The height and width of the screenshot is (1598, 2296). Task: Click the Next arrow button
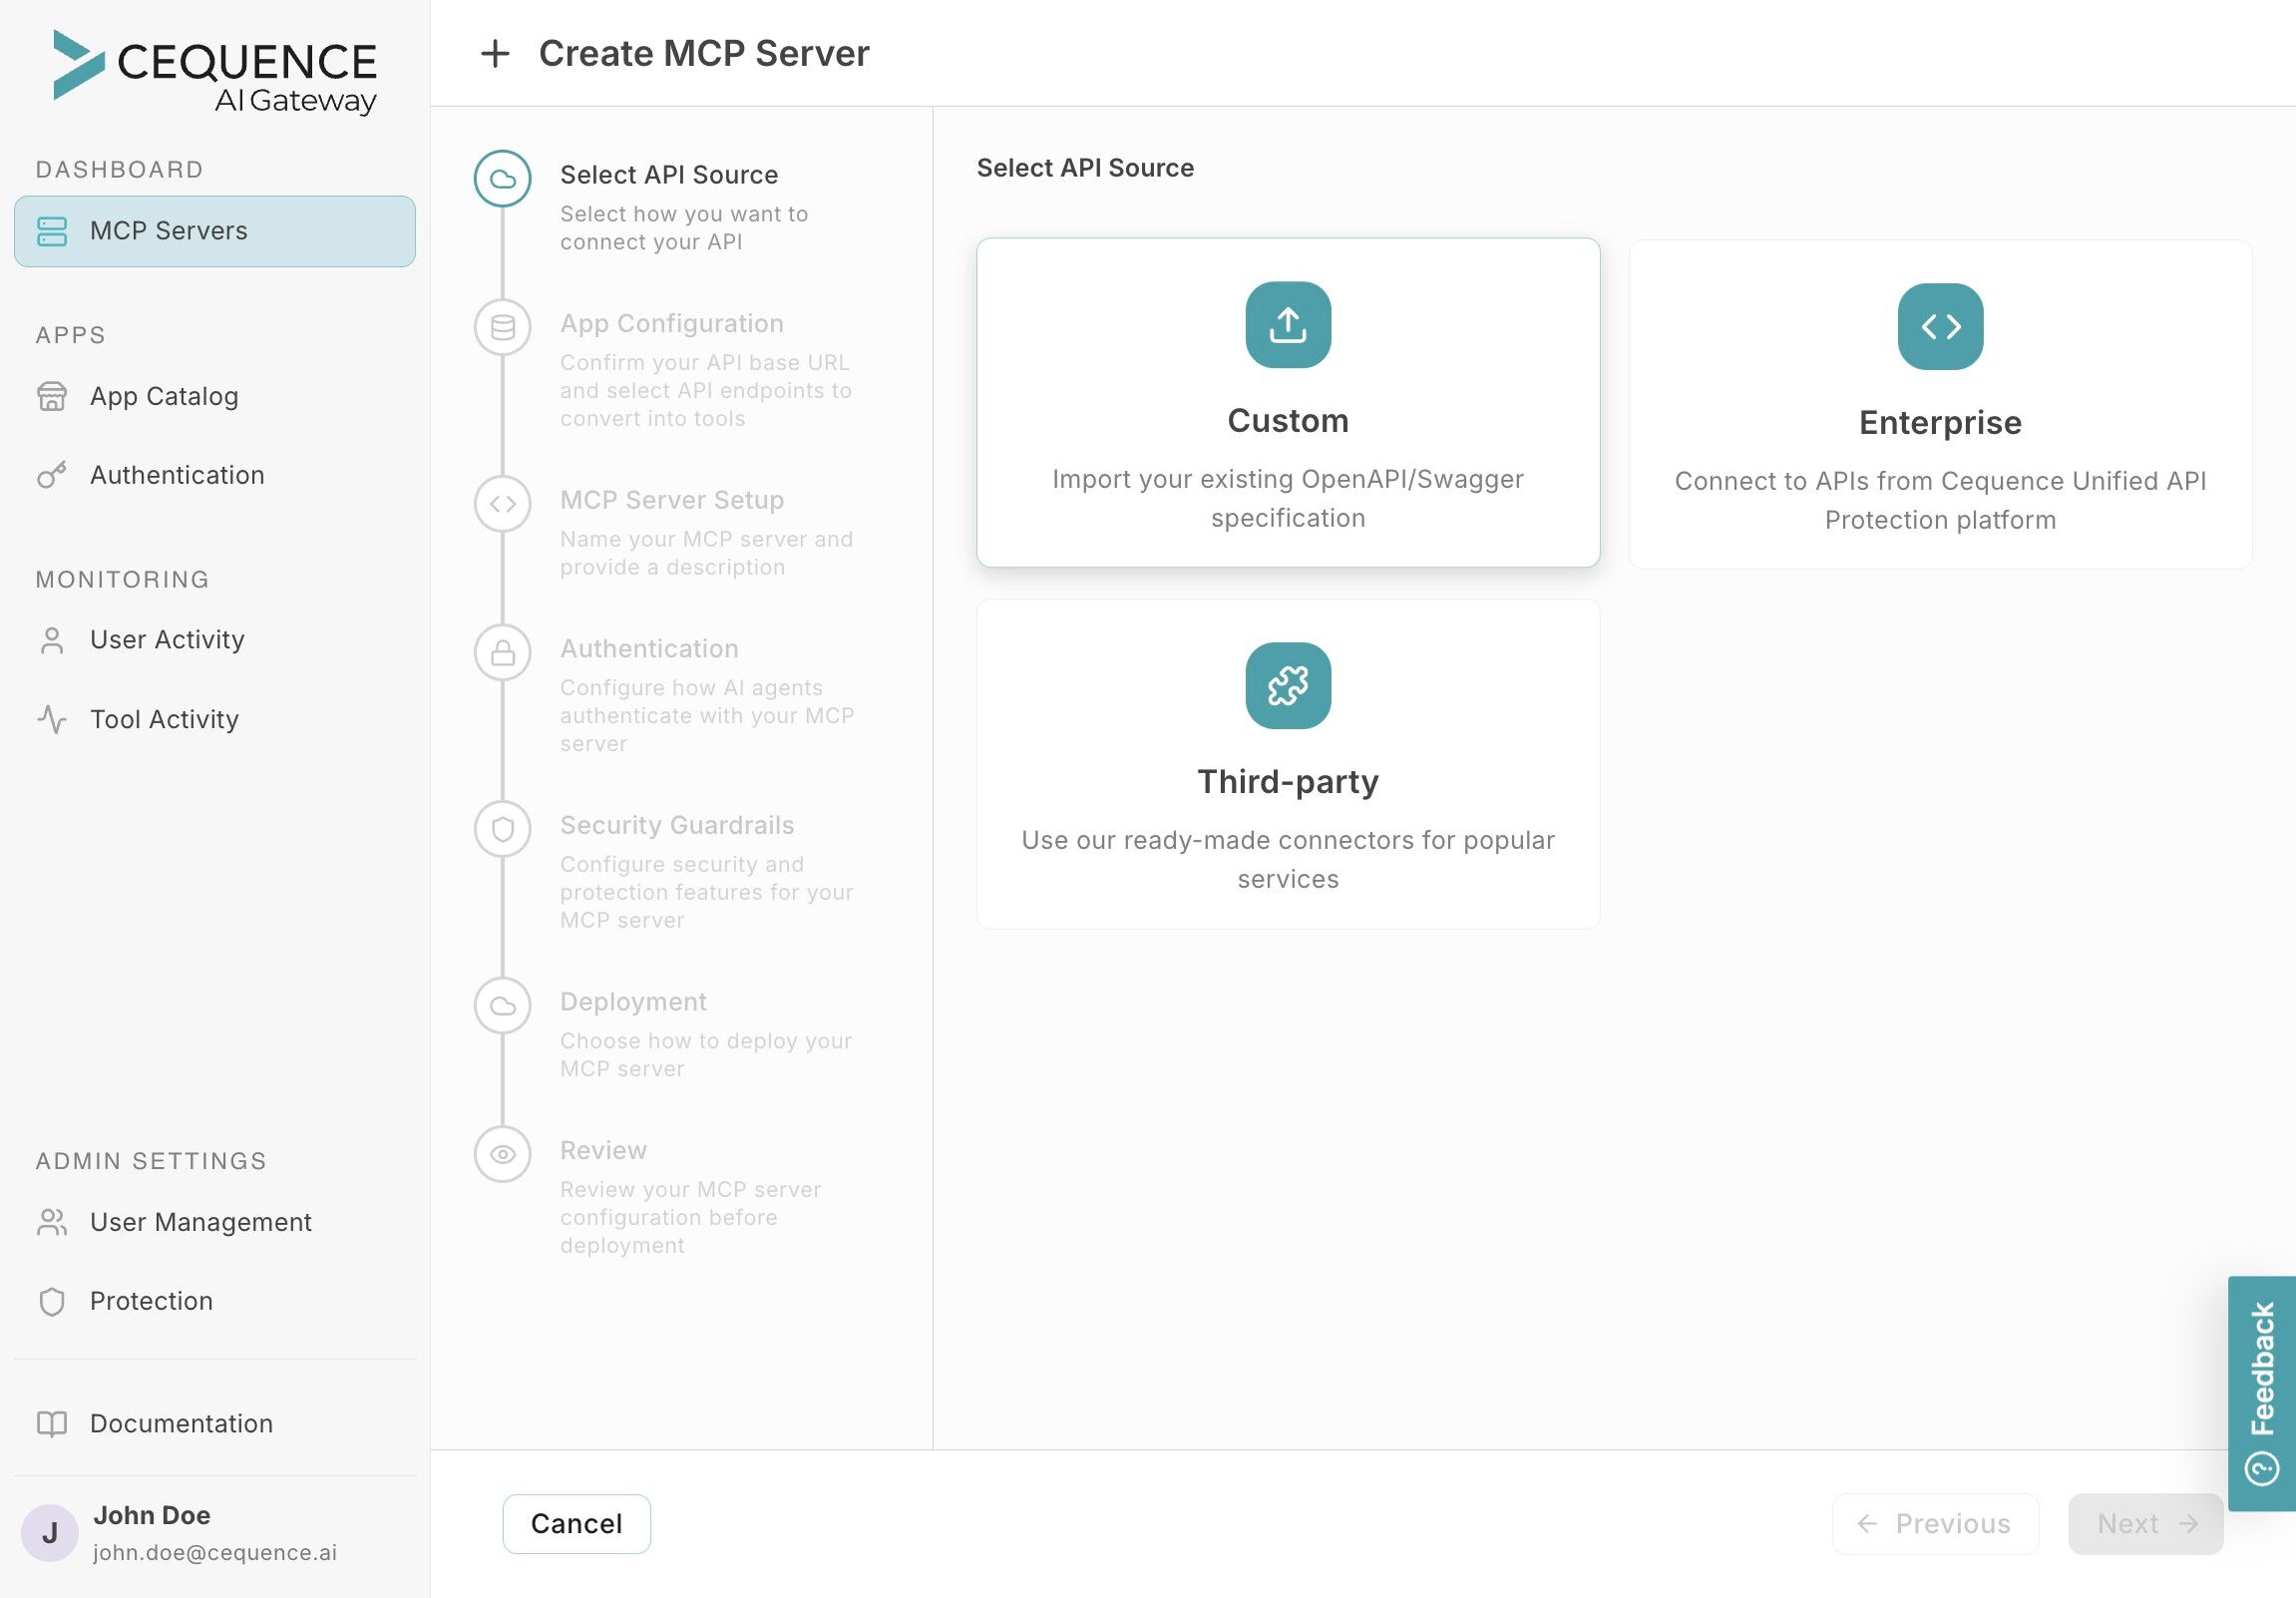point(2144,1523)
